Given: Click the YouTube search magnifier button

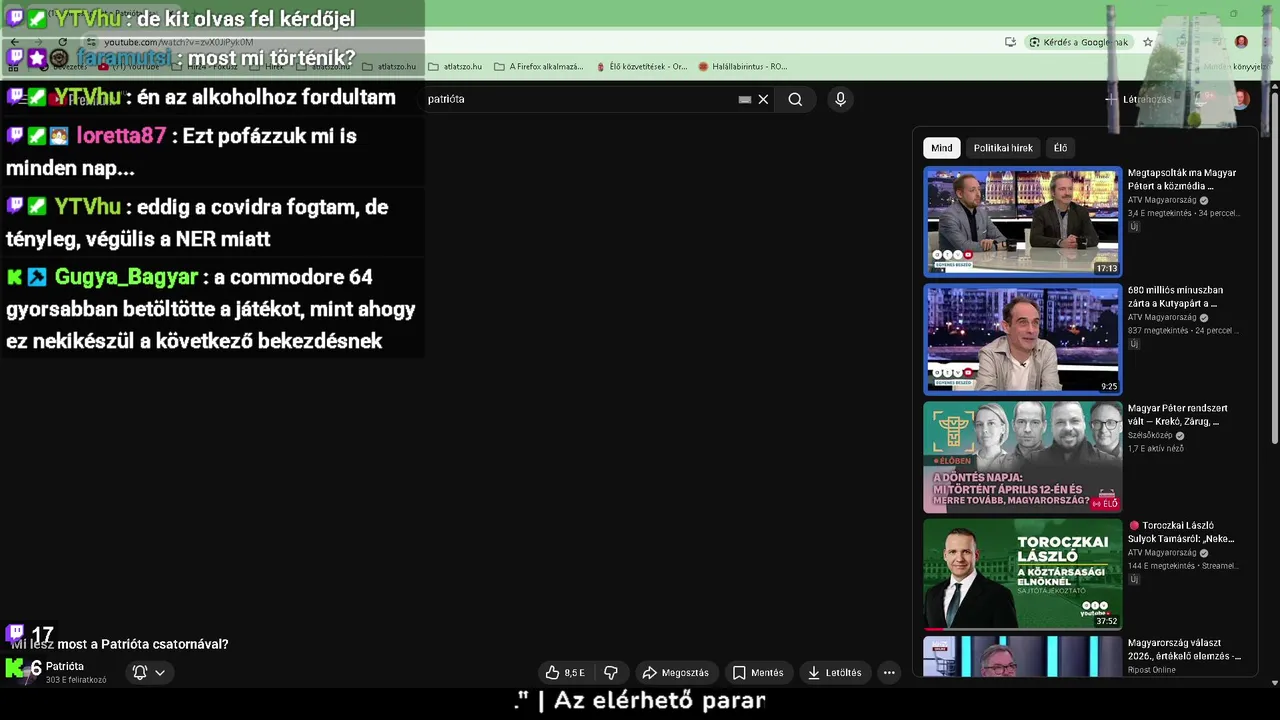Looking at the screenshot, I should 795,99.
